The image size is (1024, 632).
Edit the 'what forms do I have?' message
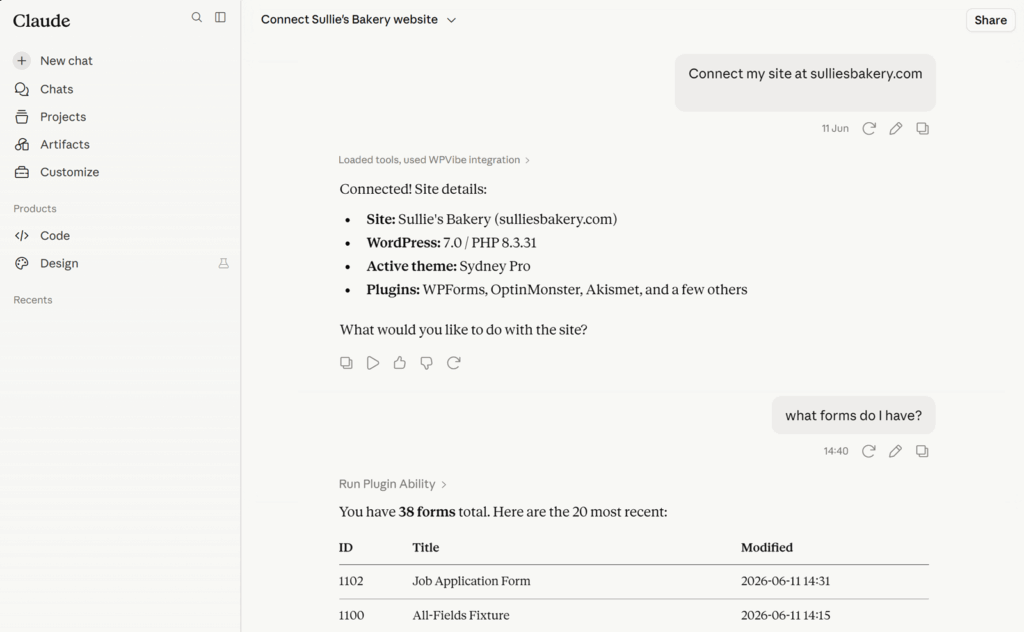[895, 451]
